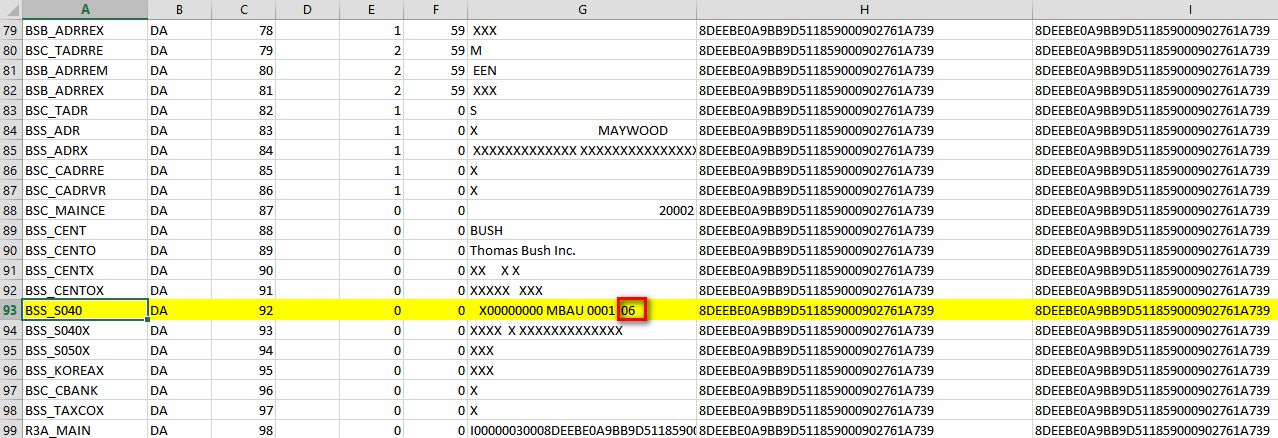The image size is (1278, 438).
Task: Click column H hash cell in row 79
Action: 864,31
